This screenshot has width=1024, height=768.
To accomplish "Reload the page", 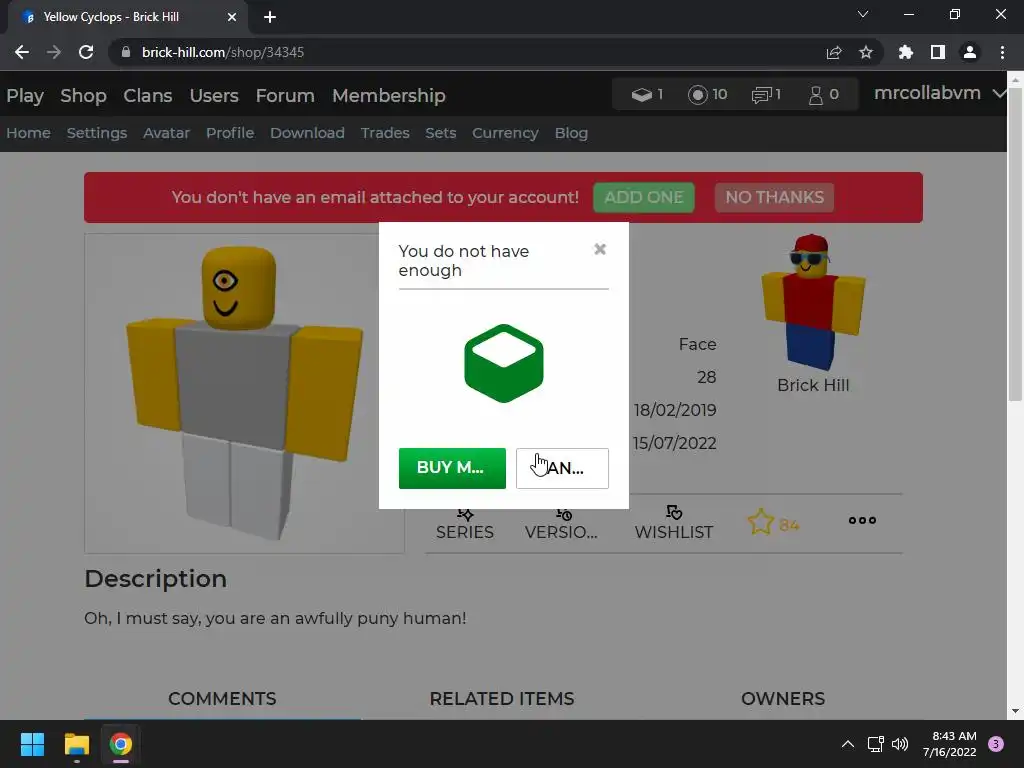I will (x=86, y=52).
